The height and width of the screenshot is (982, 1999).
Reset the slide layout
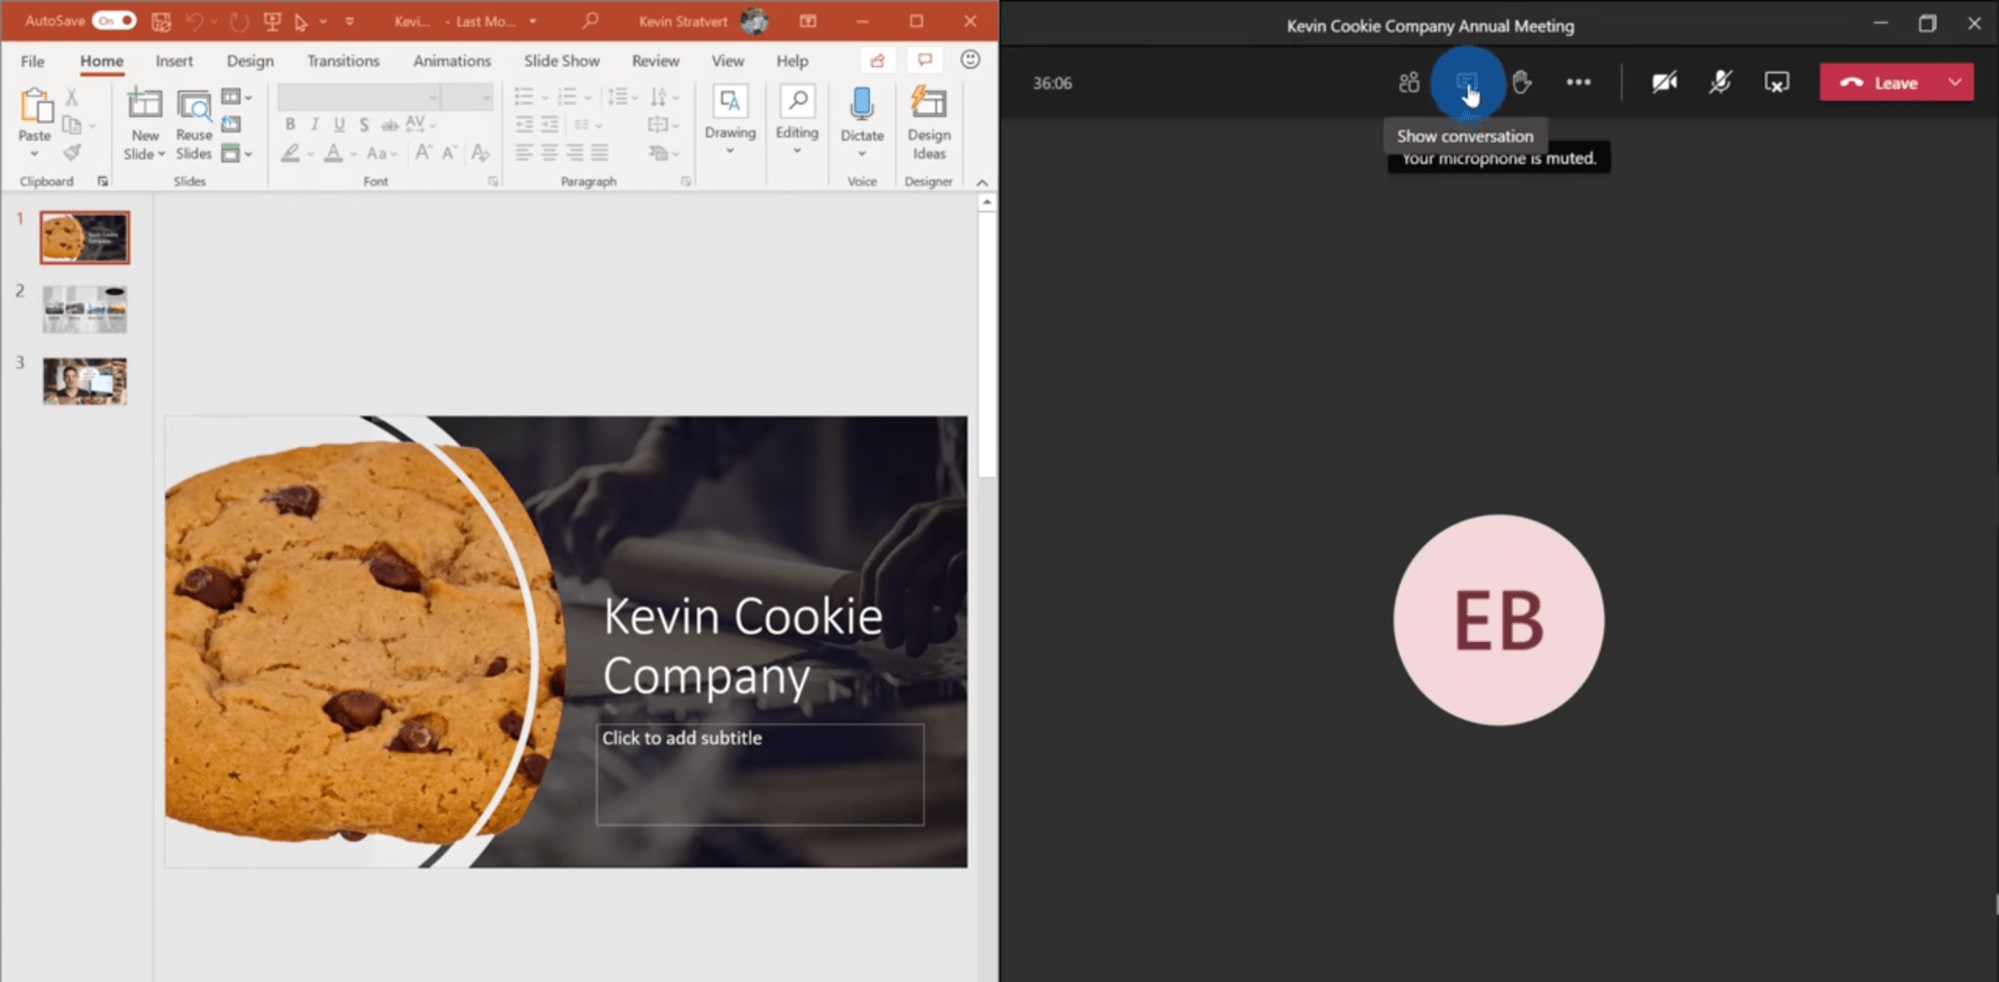click(x=231, y=124)
